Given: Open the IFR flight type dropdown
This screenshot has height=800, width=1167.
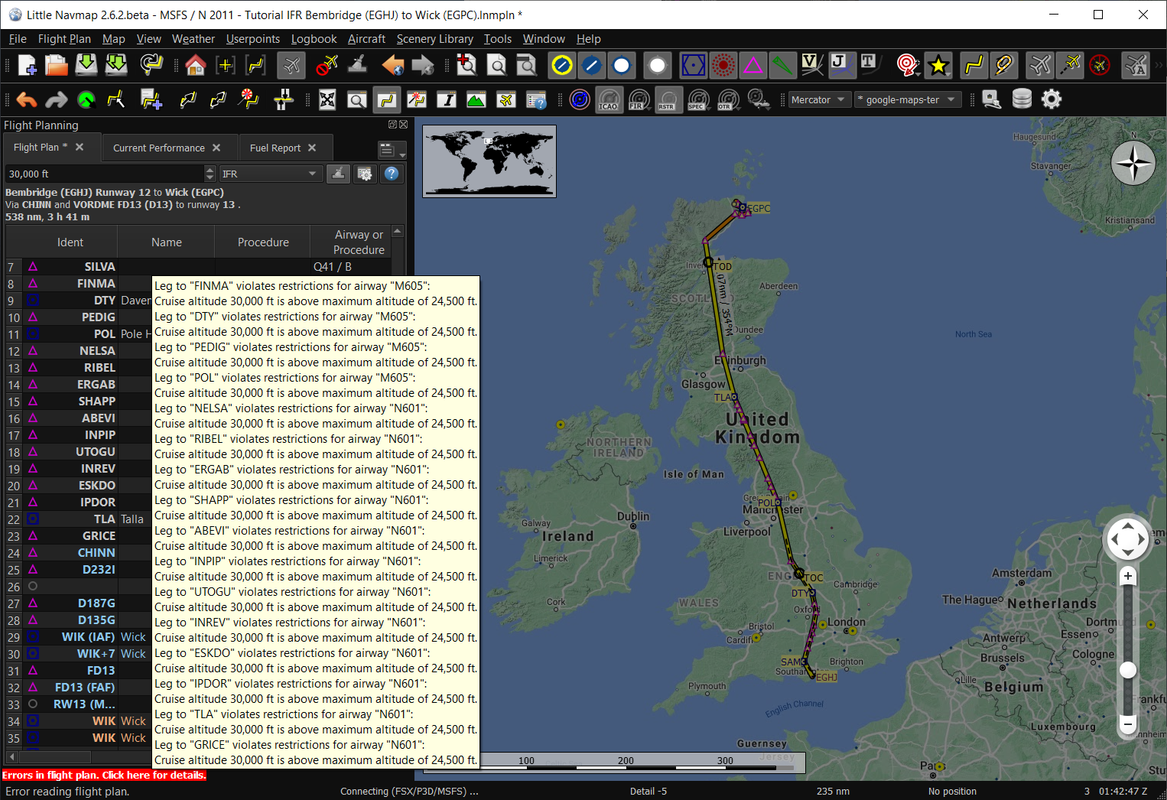Looking at the screenshot, I should tap(269, 173).
